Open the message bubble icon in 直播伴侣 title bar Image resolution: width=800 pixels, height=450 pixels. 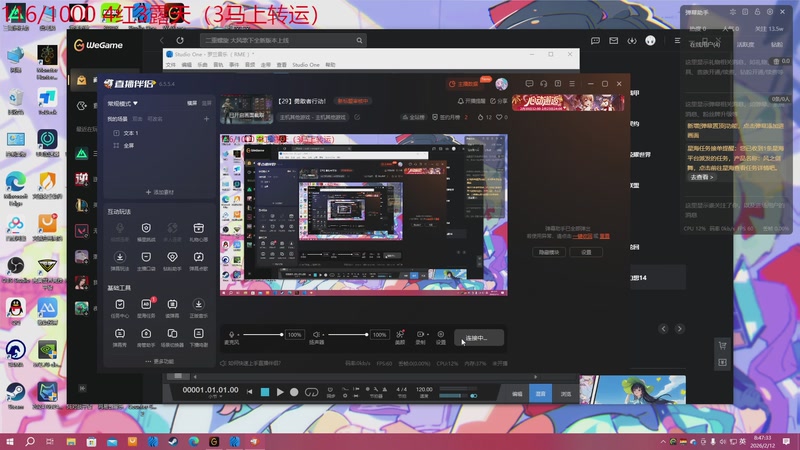529,84
